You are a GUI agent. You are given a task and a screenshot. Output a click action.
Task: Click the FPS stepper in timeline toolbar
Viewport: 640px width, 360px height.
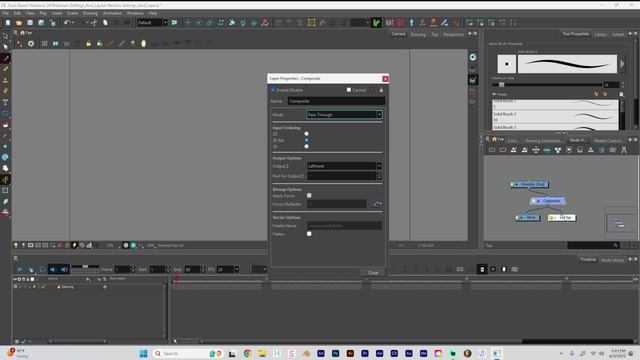click(x=236, y=269)
